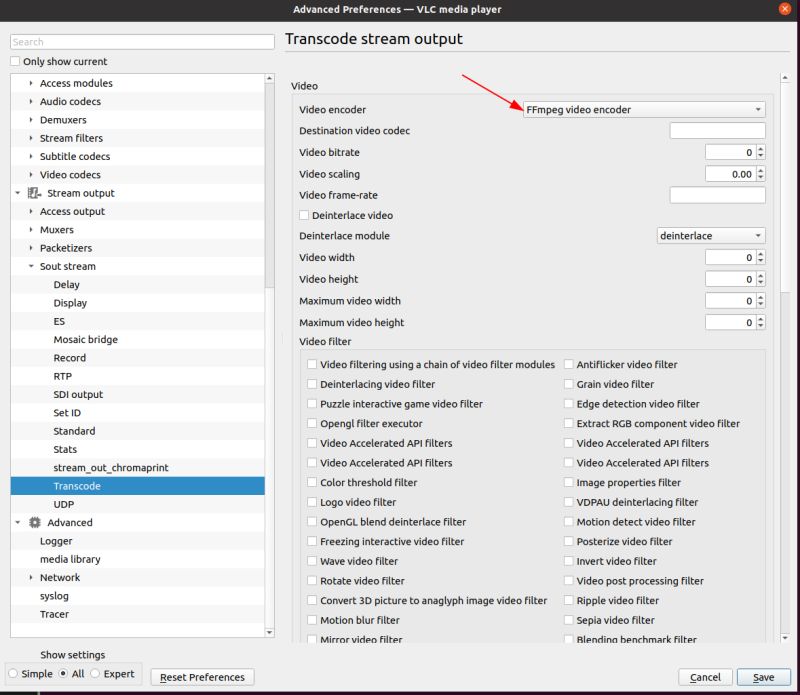Image resolution: width=800 pixels, height=695 pixels.
Task: Enable Rotate video filter checkbox
Action: [x=312, y=581]
